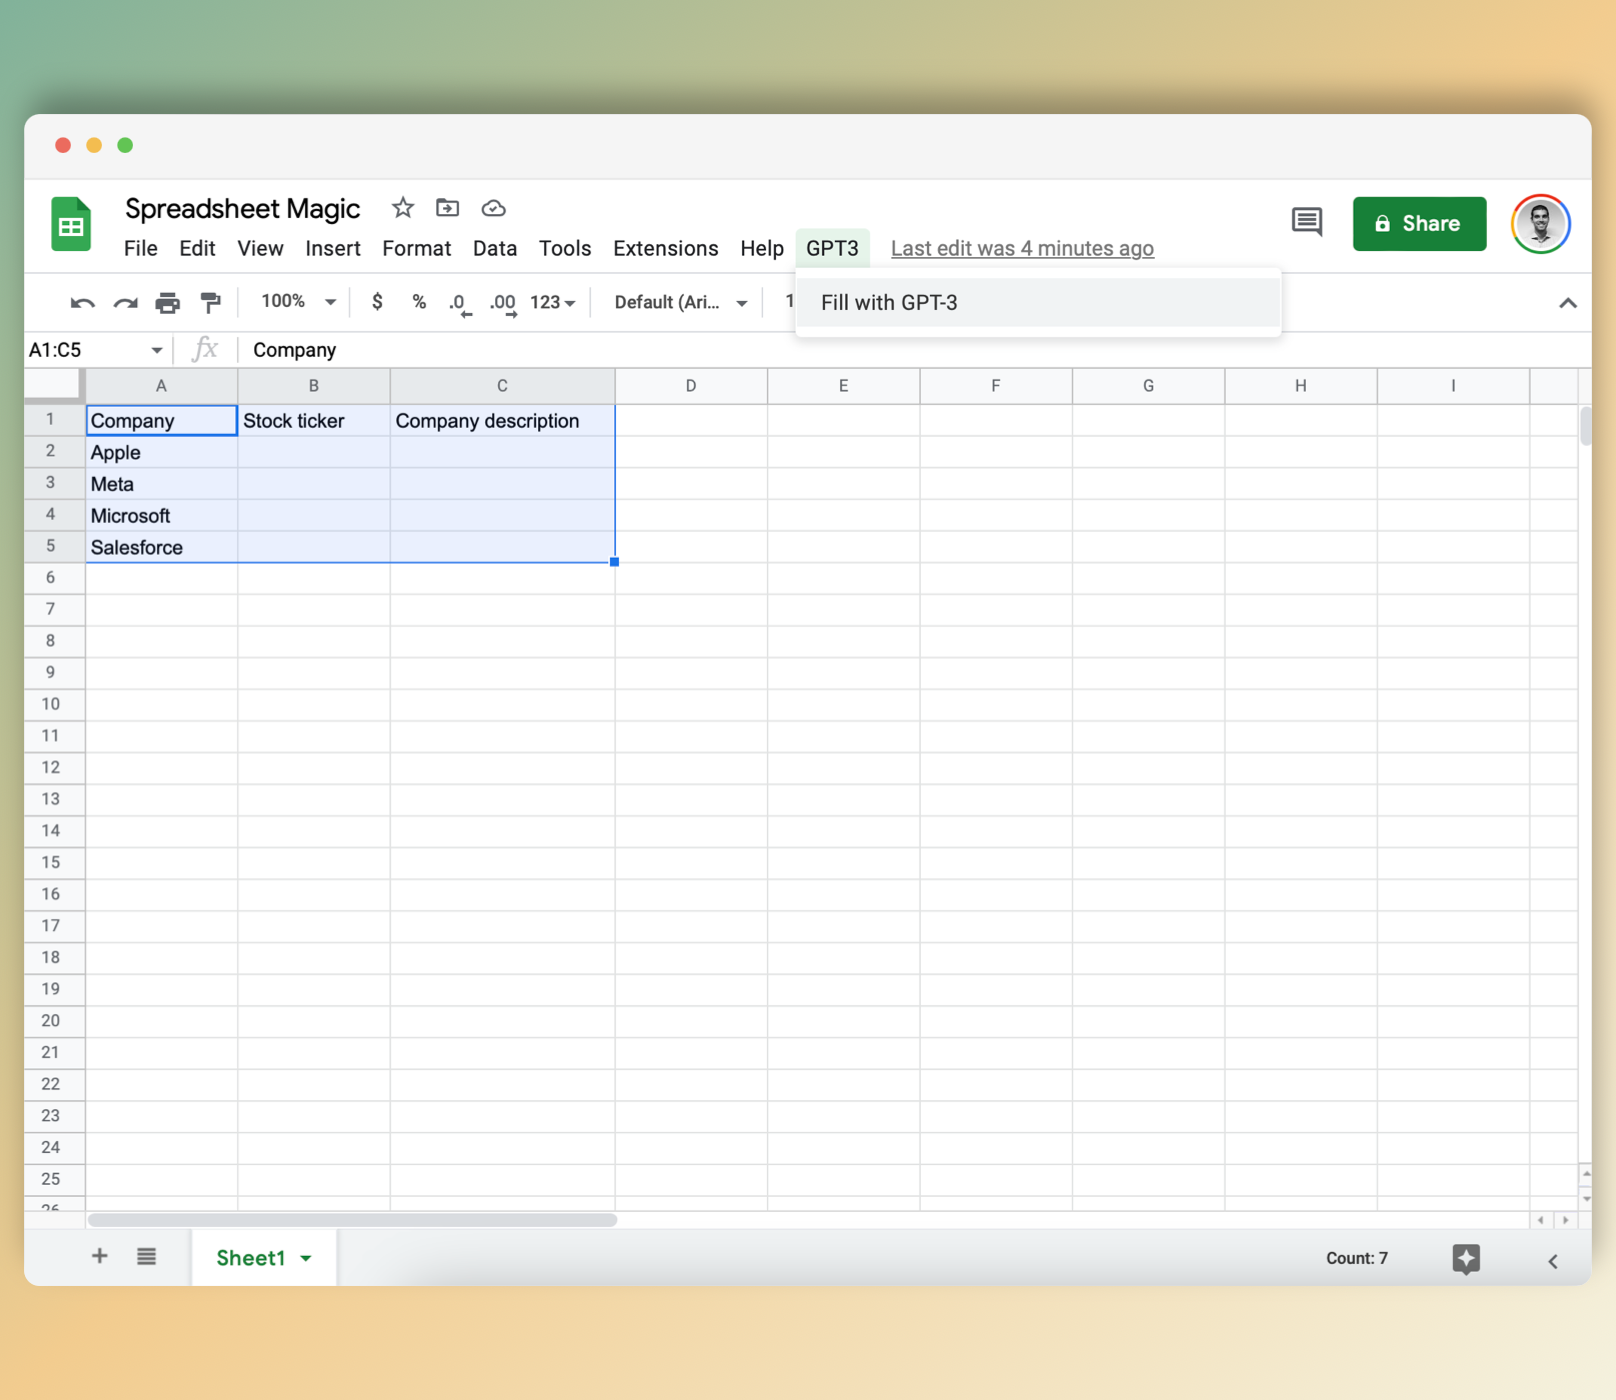Viewport: 1616px width, 1400px height.
Task: Click the scroll right arrow
Action: click(1565, 1220)
